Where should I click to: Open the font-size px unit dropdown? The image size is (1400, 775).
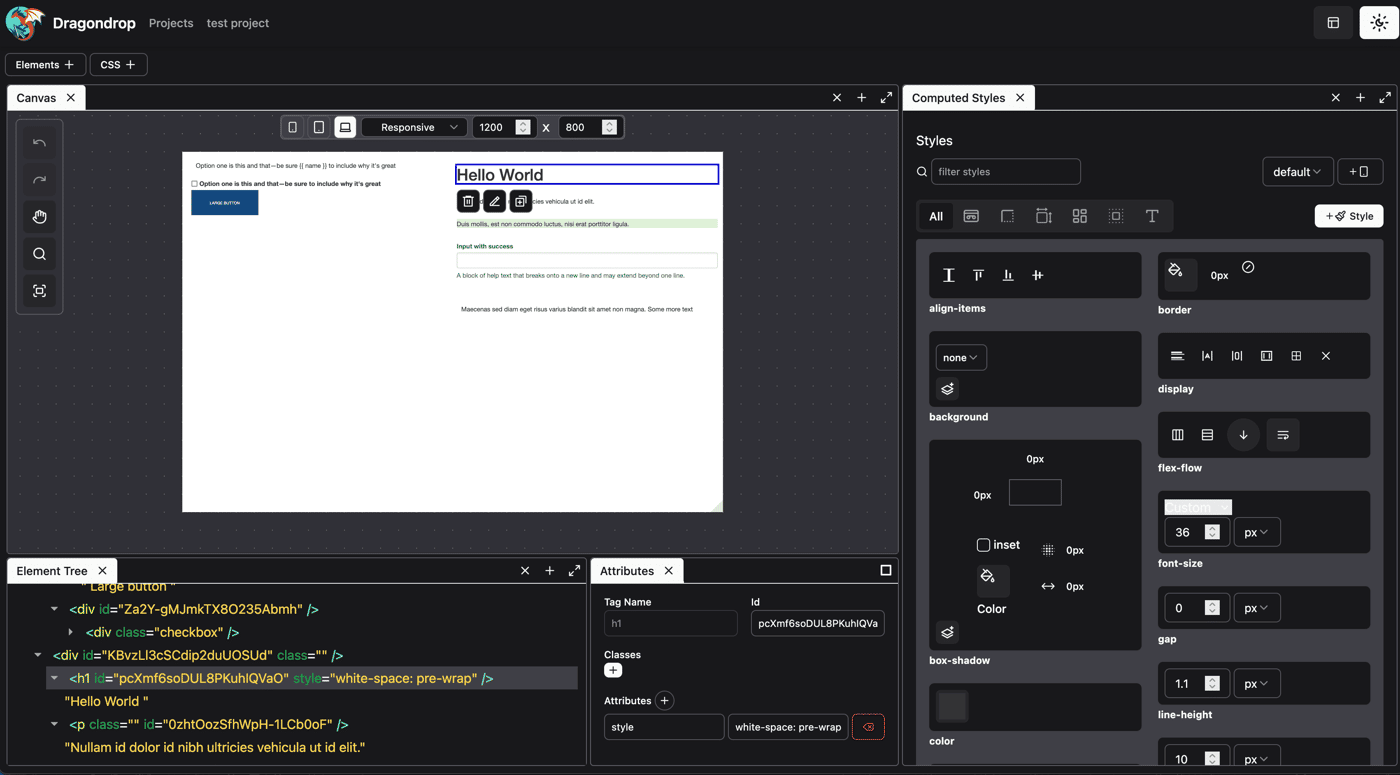pos(1257,532)
